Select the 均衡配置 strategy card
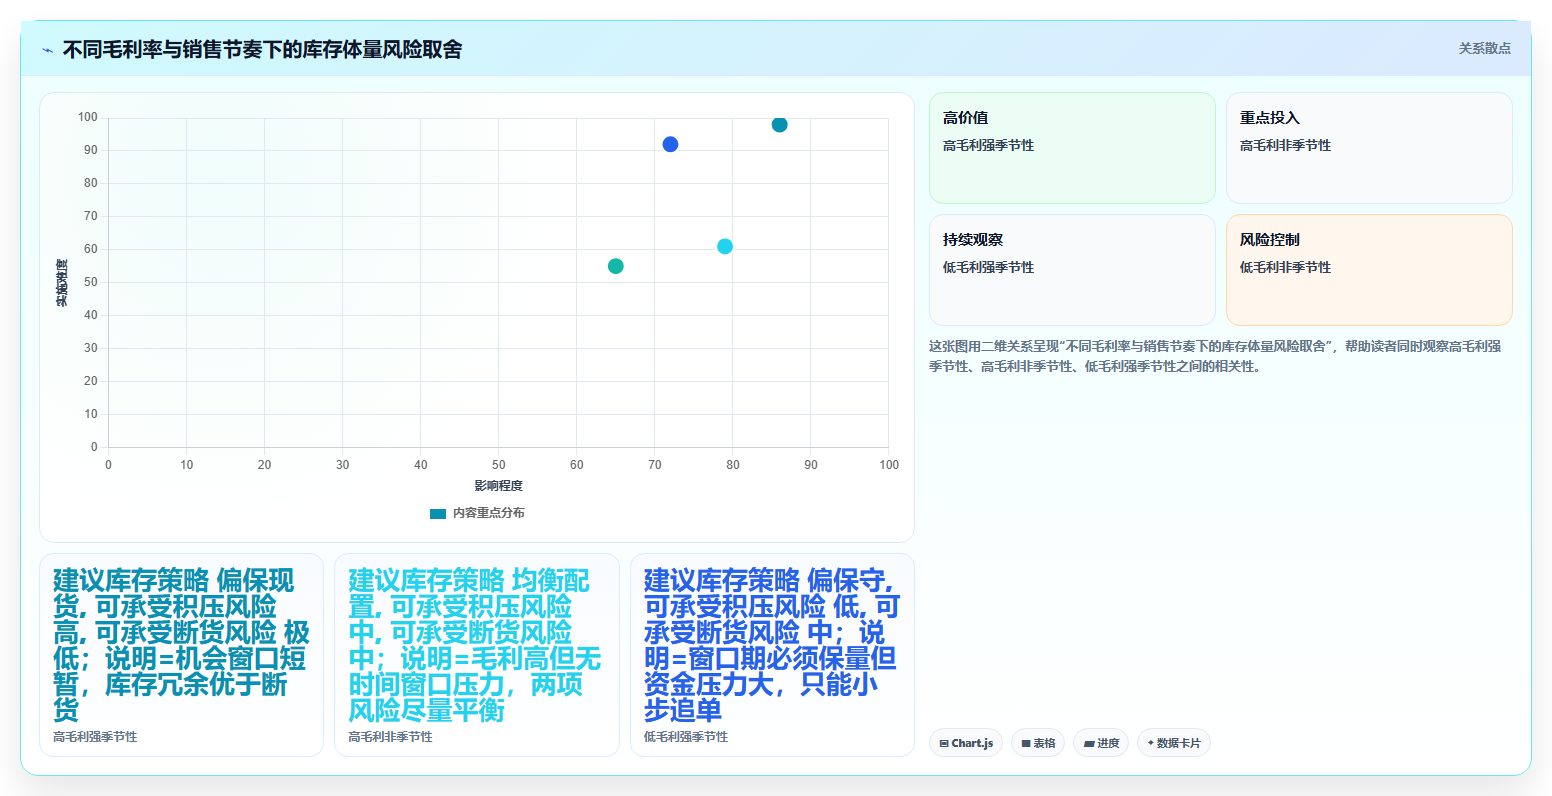Image resolution: width=1552 pixels, height=796 pixels. click(x=477, y=655)
